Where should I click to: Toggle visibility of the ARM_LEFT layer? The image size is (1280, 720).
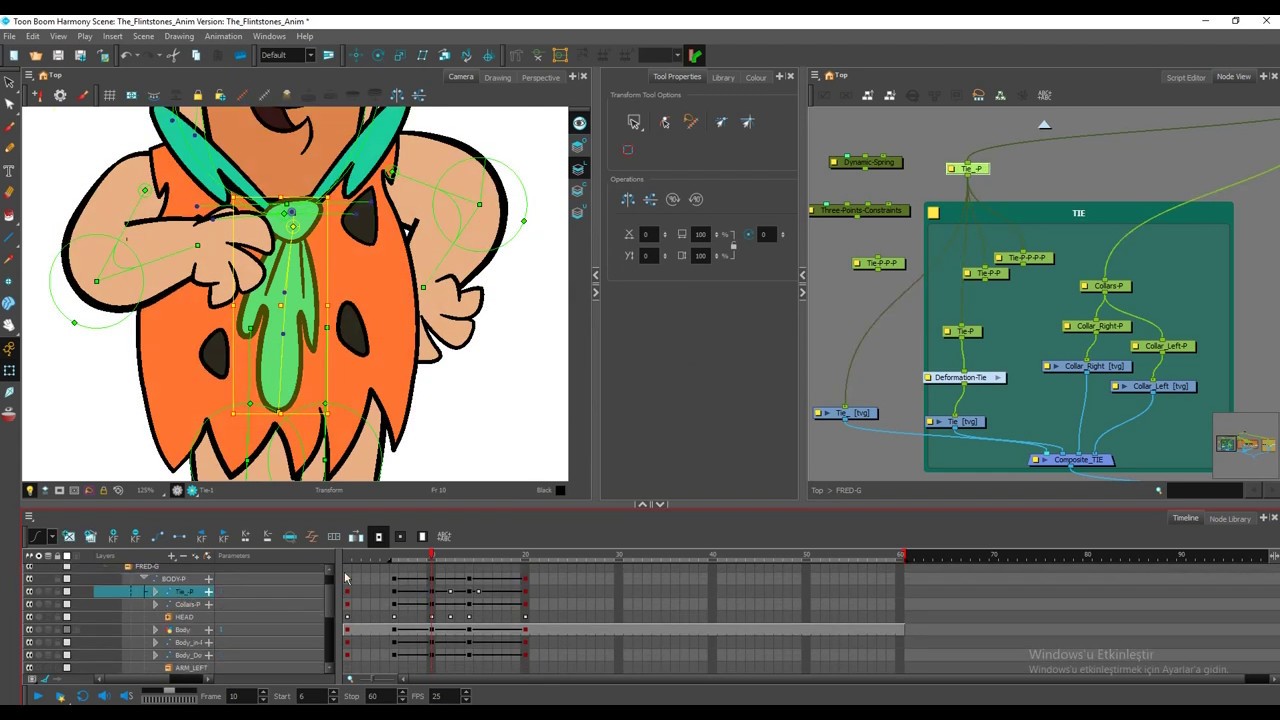coord(29,668)
